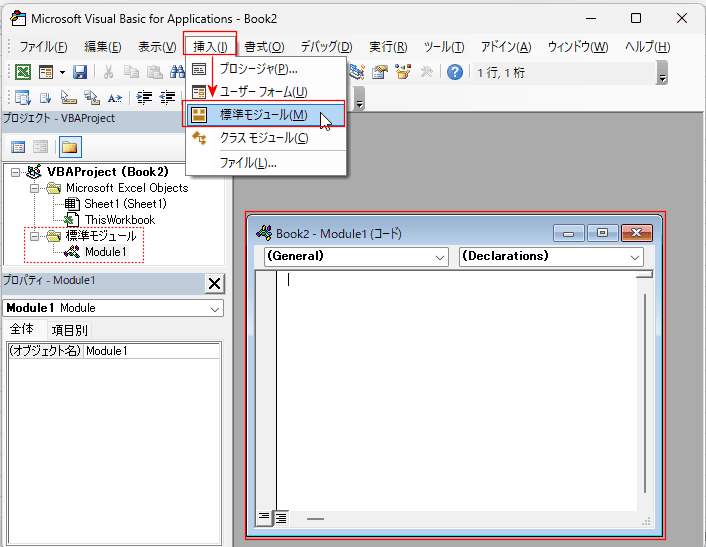Click the Insert UserForm toolbar icon

[x=46, y=72]
